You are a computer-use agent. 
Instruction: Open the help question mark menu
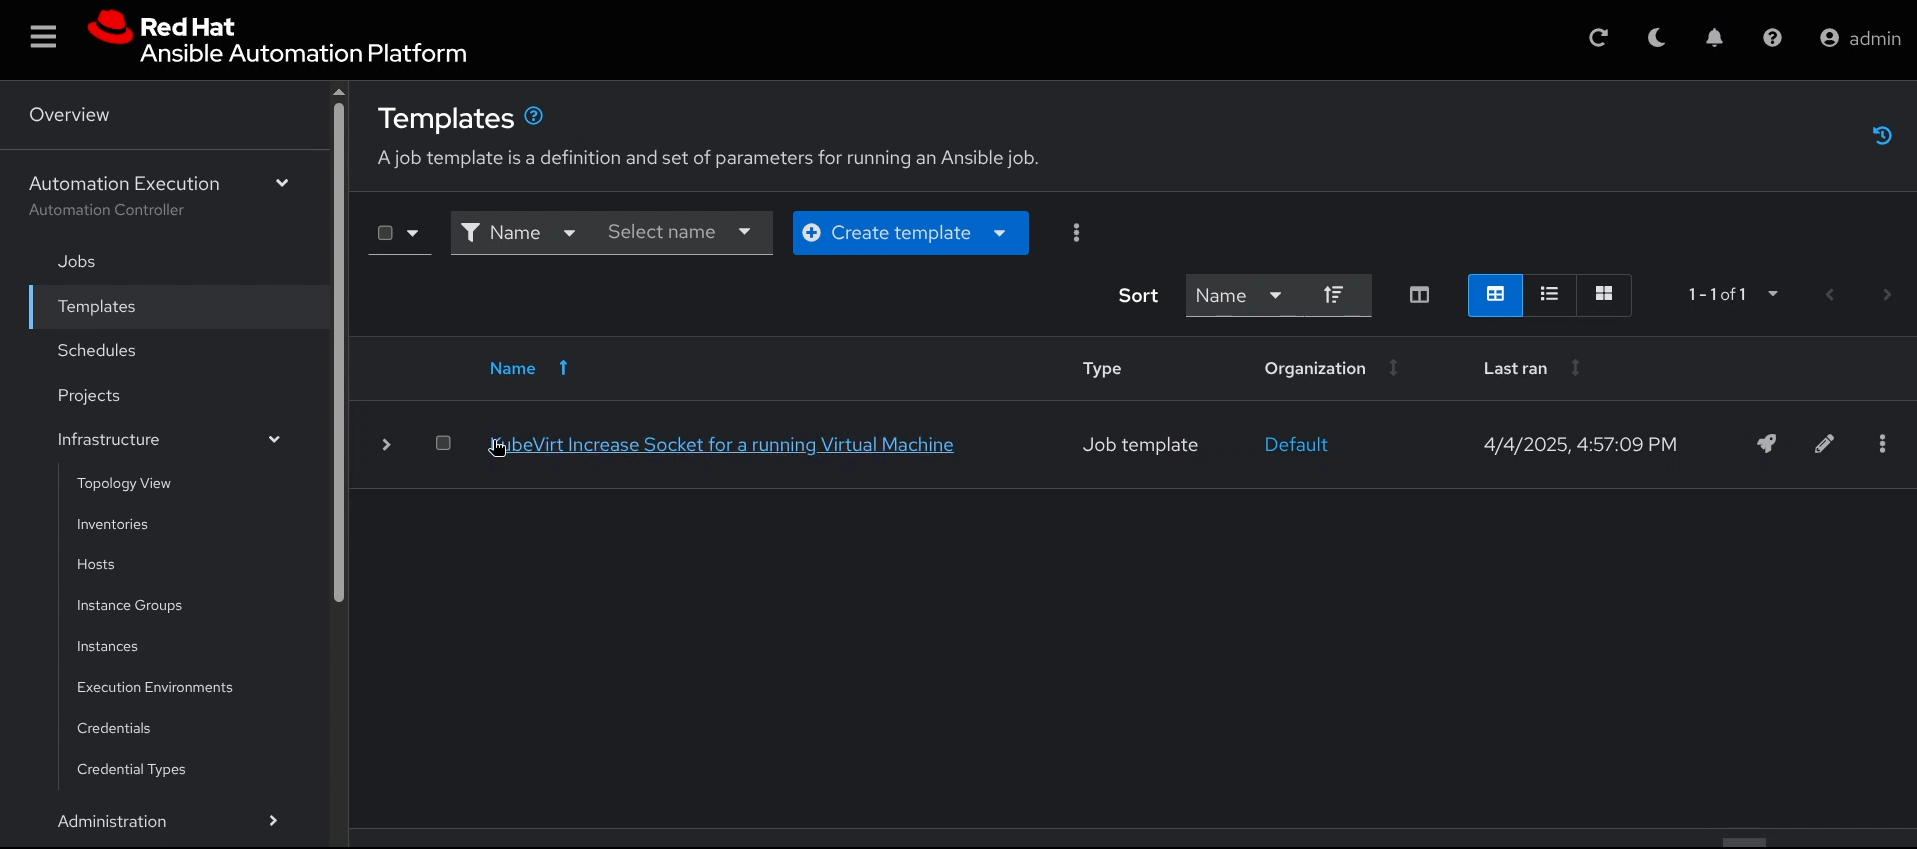click(x=1773, y=39)
